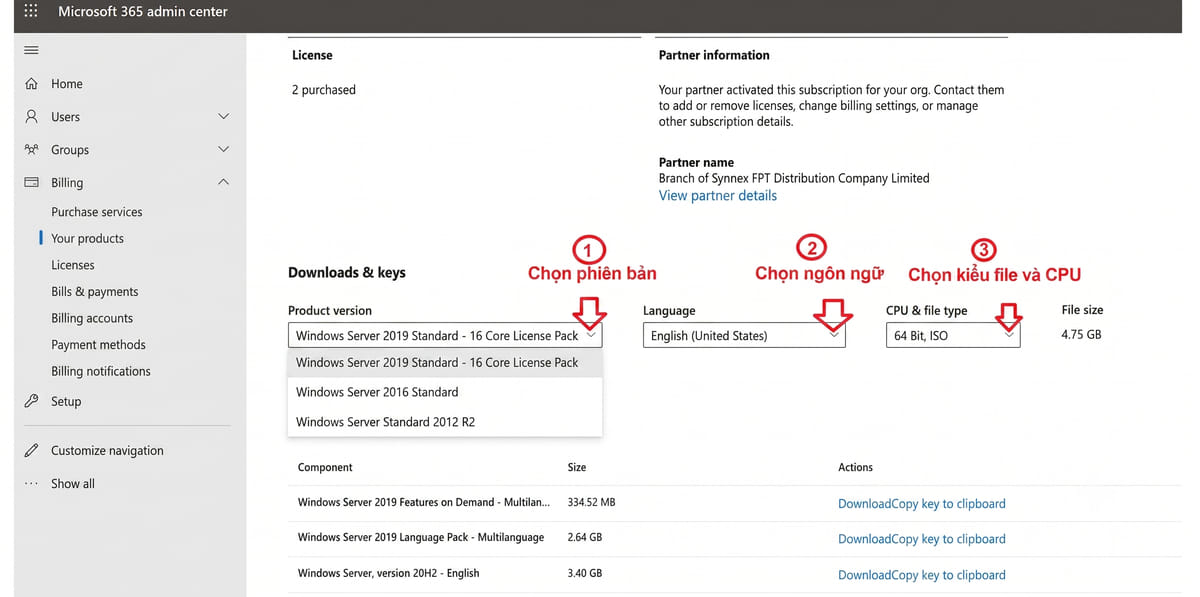Image resolution: width=1200 pixels, height=597 pixels.
Task: Click the 3.40 GB size value
Action: click(585, 573)
